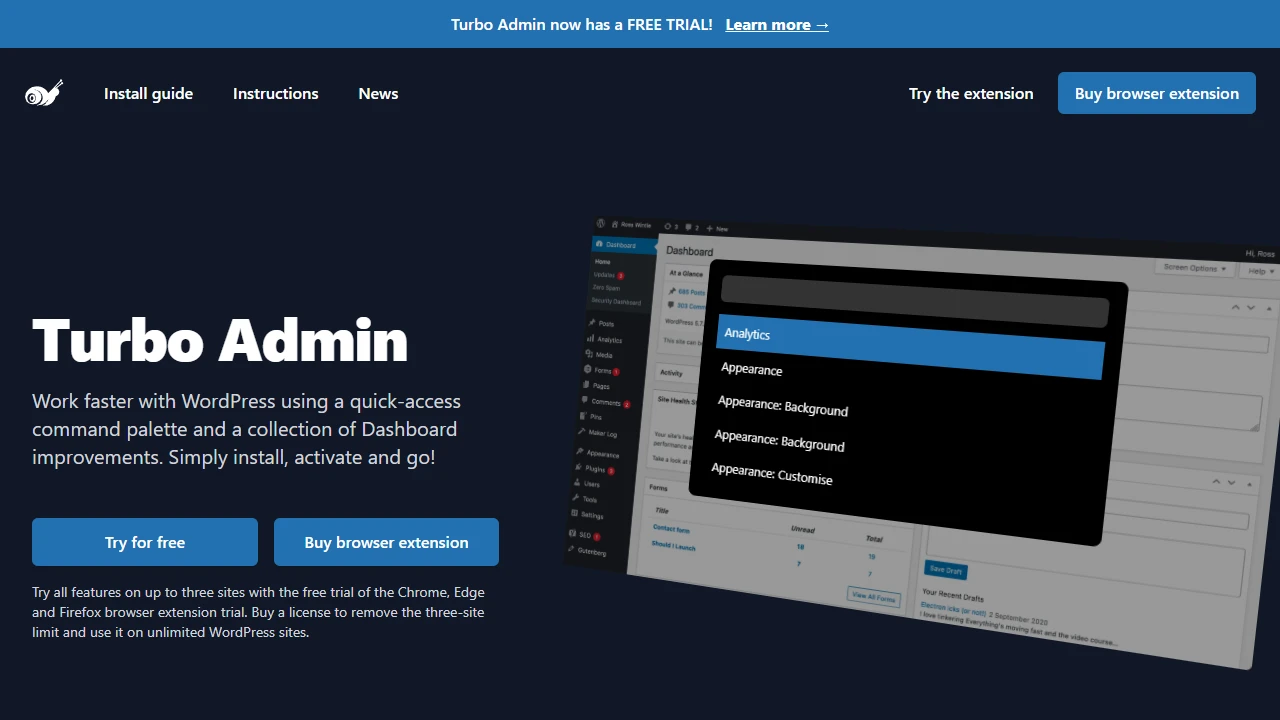
Task: Select the Media icon in the WordPress sidebar
Action: [588, 355]
